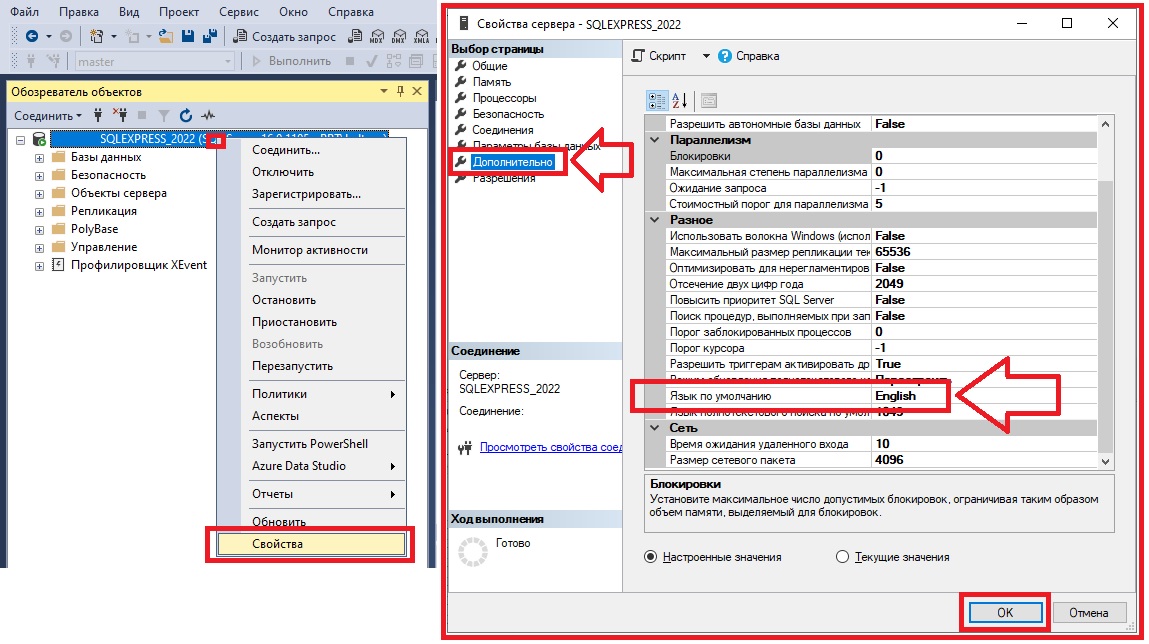1149x644 pixels.
Task: Click the single-disk Save icon
Action: pyautogui.click(x=188, y=36)
